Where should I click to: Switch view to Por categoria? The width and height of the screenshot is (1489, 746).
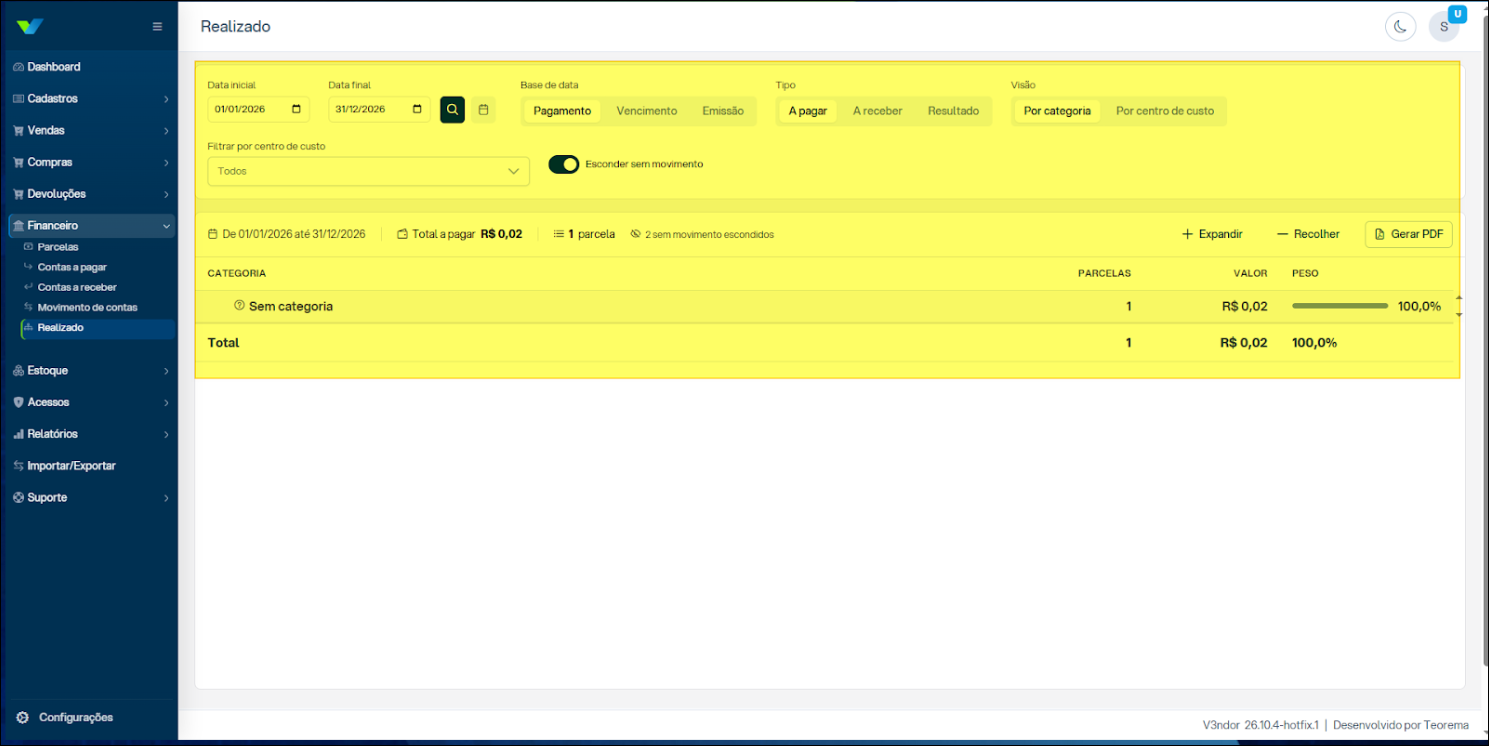(1057, 111)
